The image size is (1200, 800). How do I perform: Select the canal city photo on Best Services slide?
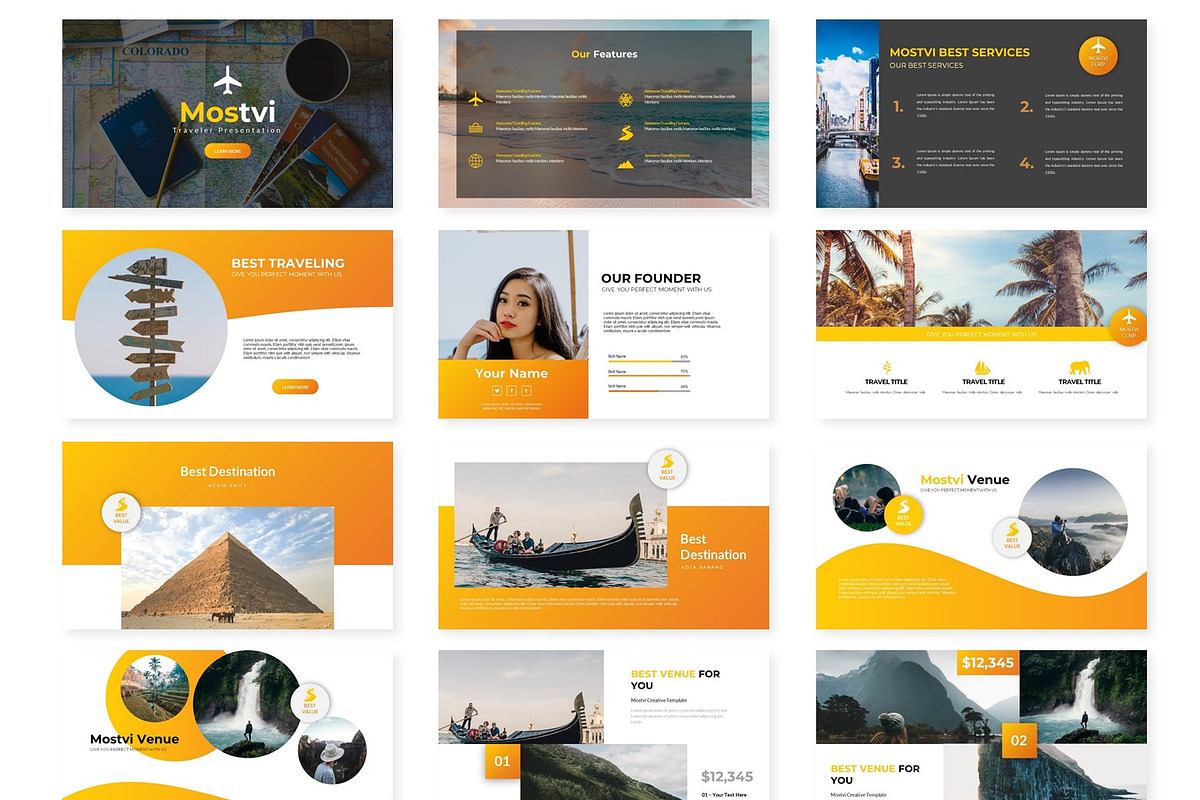(847, 114)
